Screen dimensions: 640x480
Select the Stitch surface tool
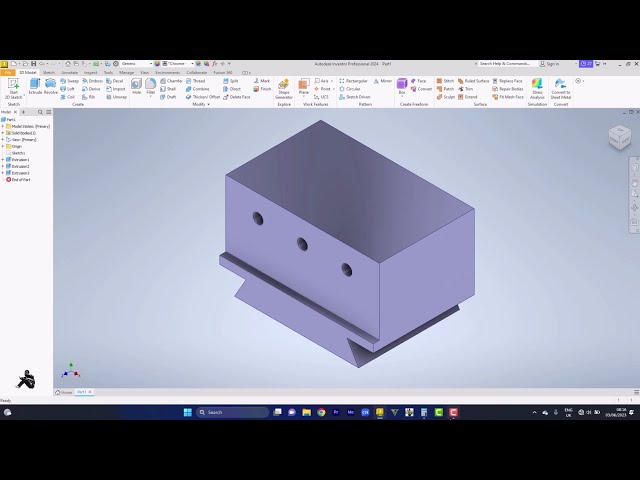(445, 81)
